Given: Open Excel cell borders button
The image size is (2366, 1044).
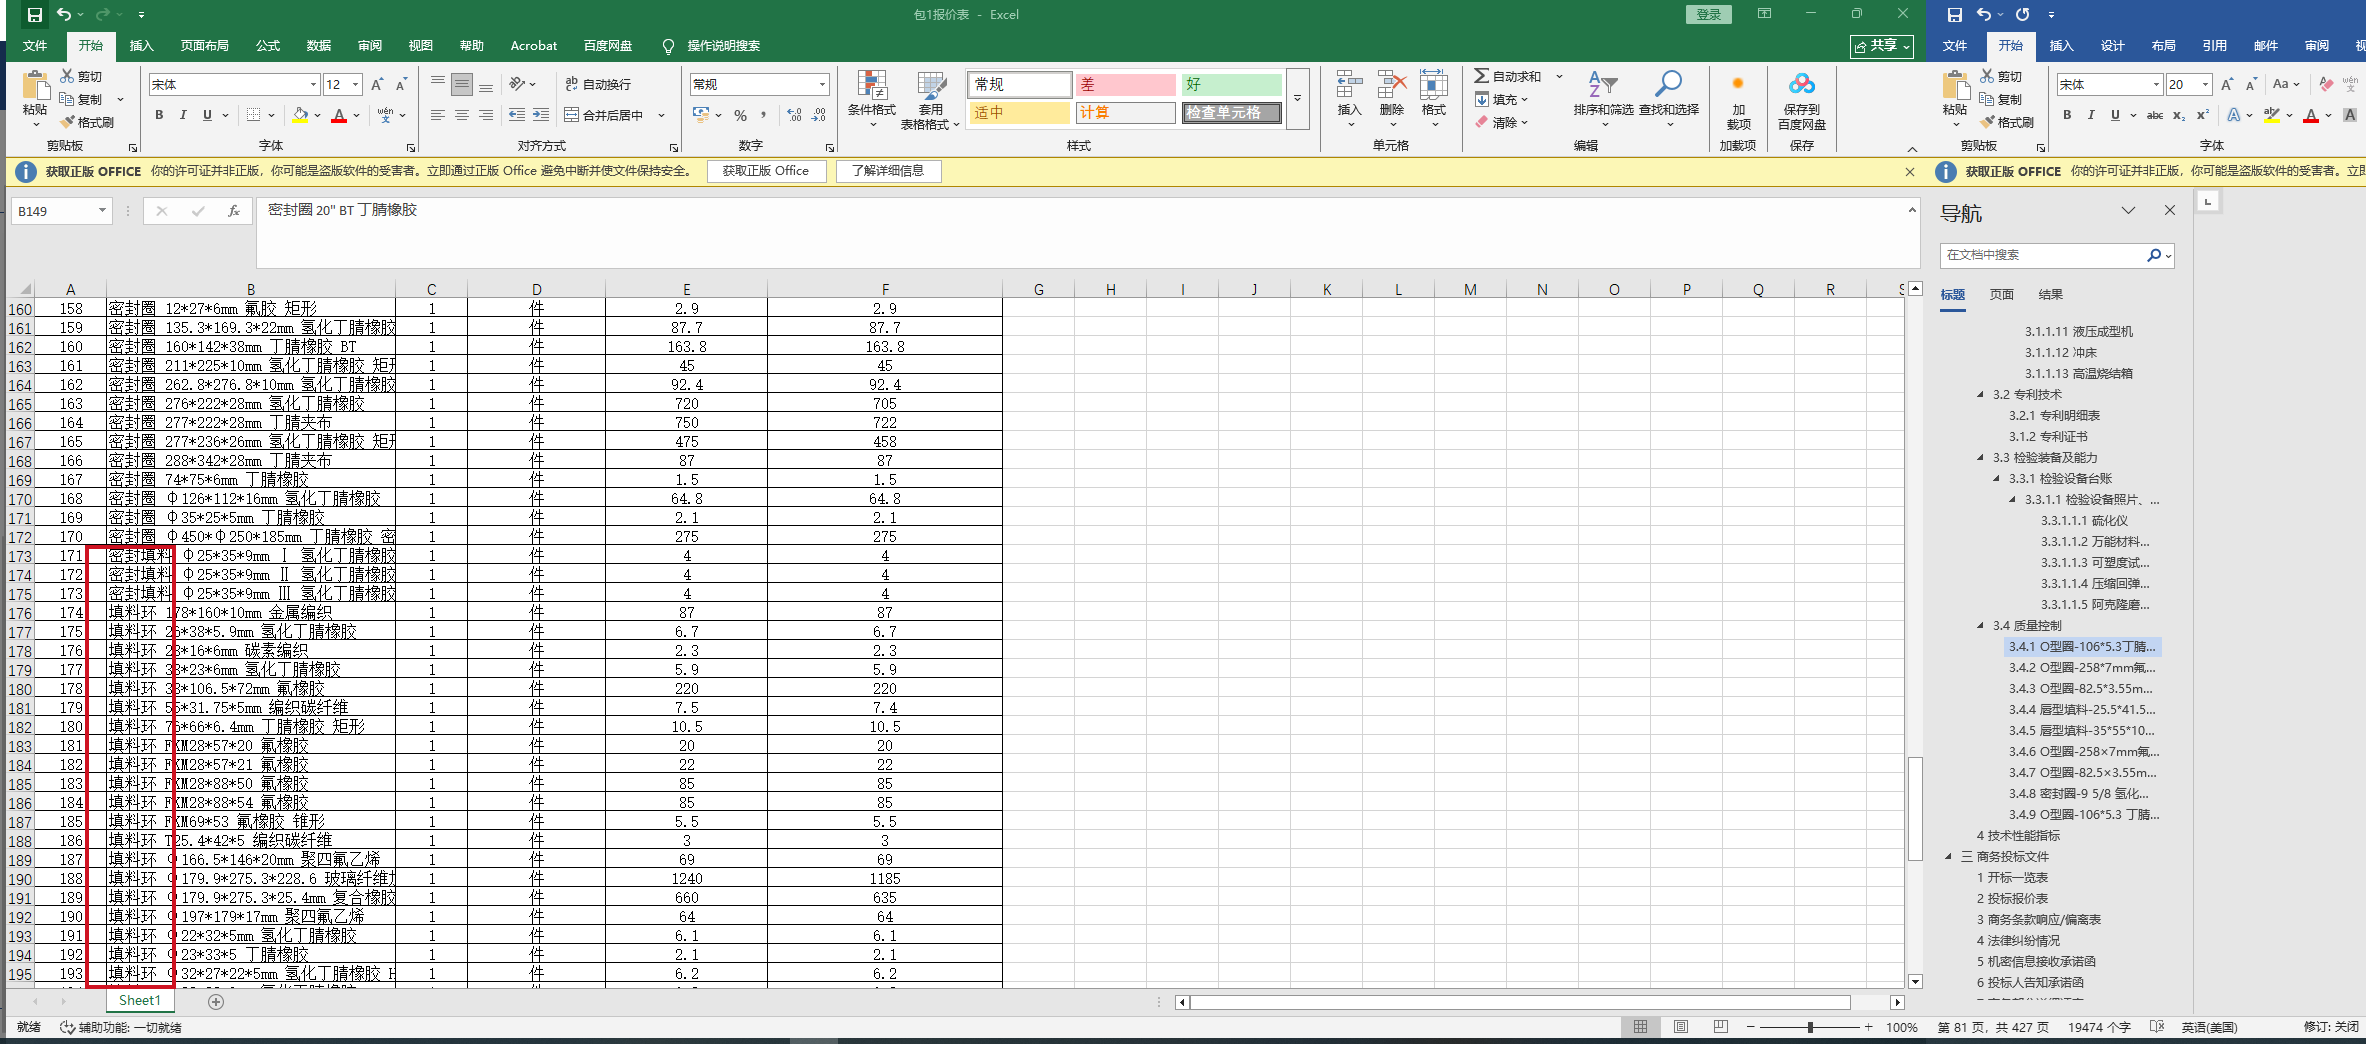Looking at the screenshot, I should pyautogui.click(x=254, y=115).
